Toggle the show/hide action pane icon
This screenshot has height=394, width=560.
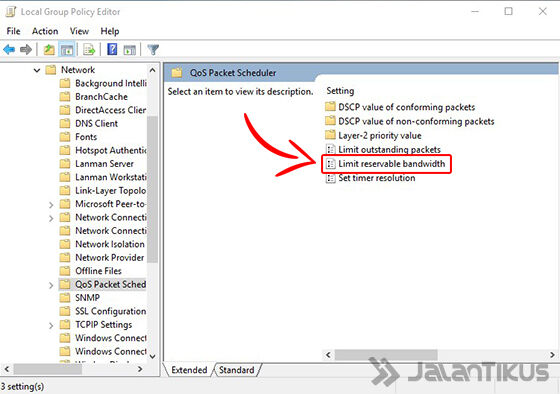[129, 49]
